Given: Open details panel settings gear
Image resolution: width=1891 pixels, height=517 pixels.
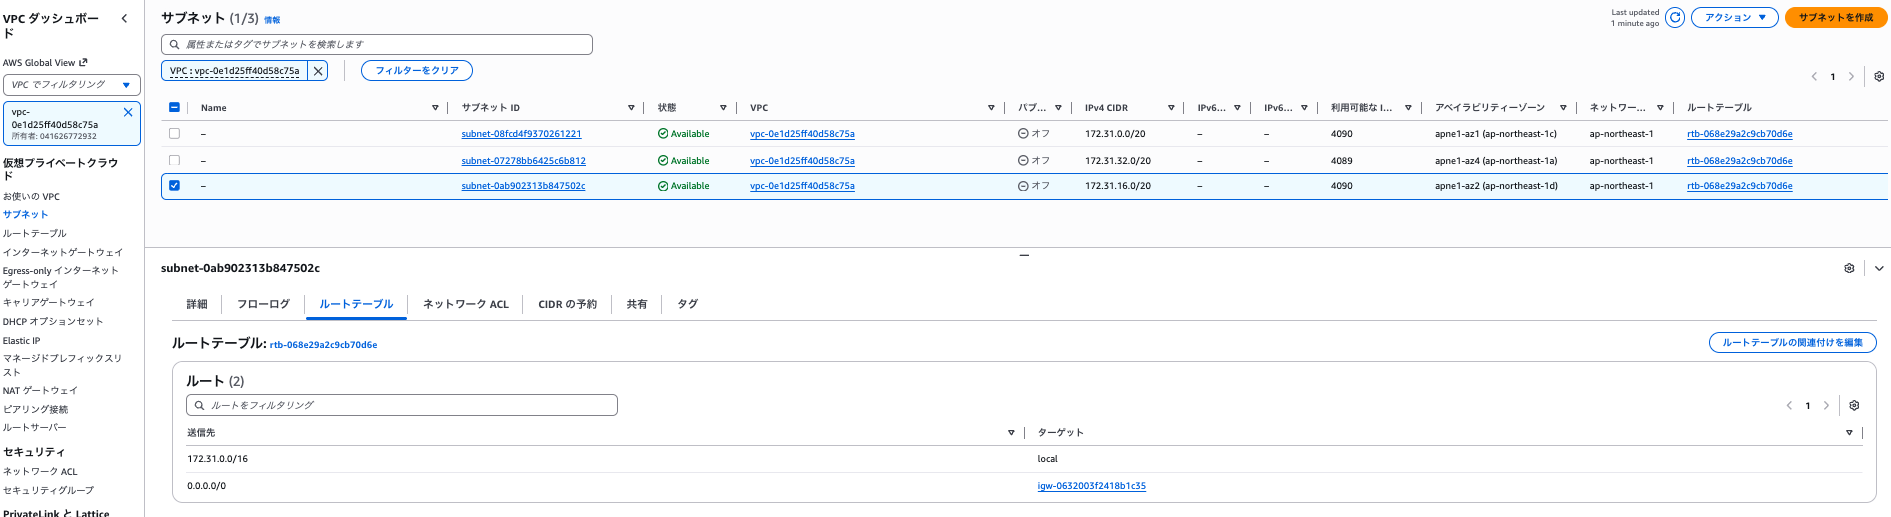Looking at the screenshot, I should pyautogui.click(x=1849, y=268).
